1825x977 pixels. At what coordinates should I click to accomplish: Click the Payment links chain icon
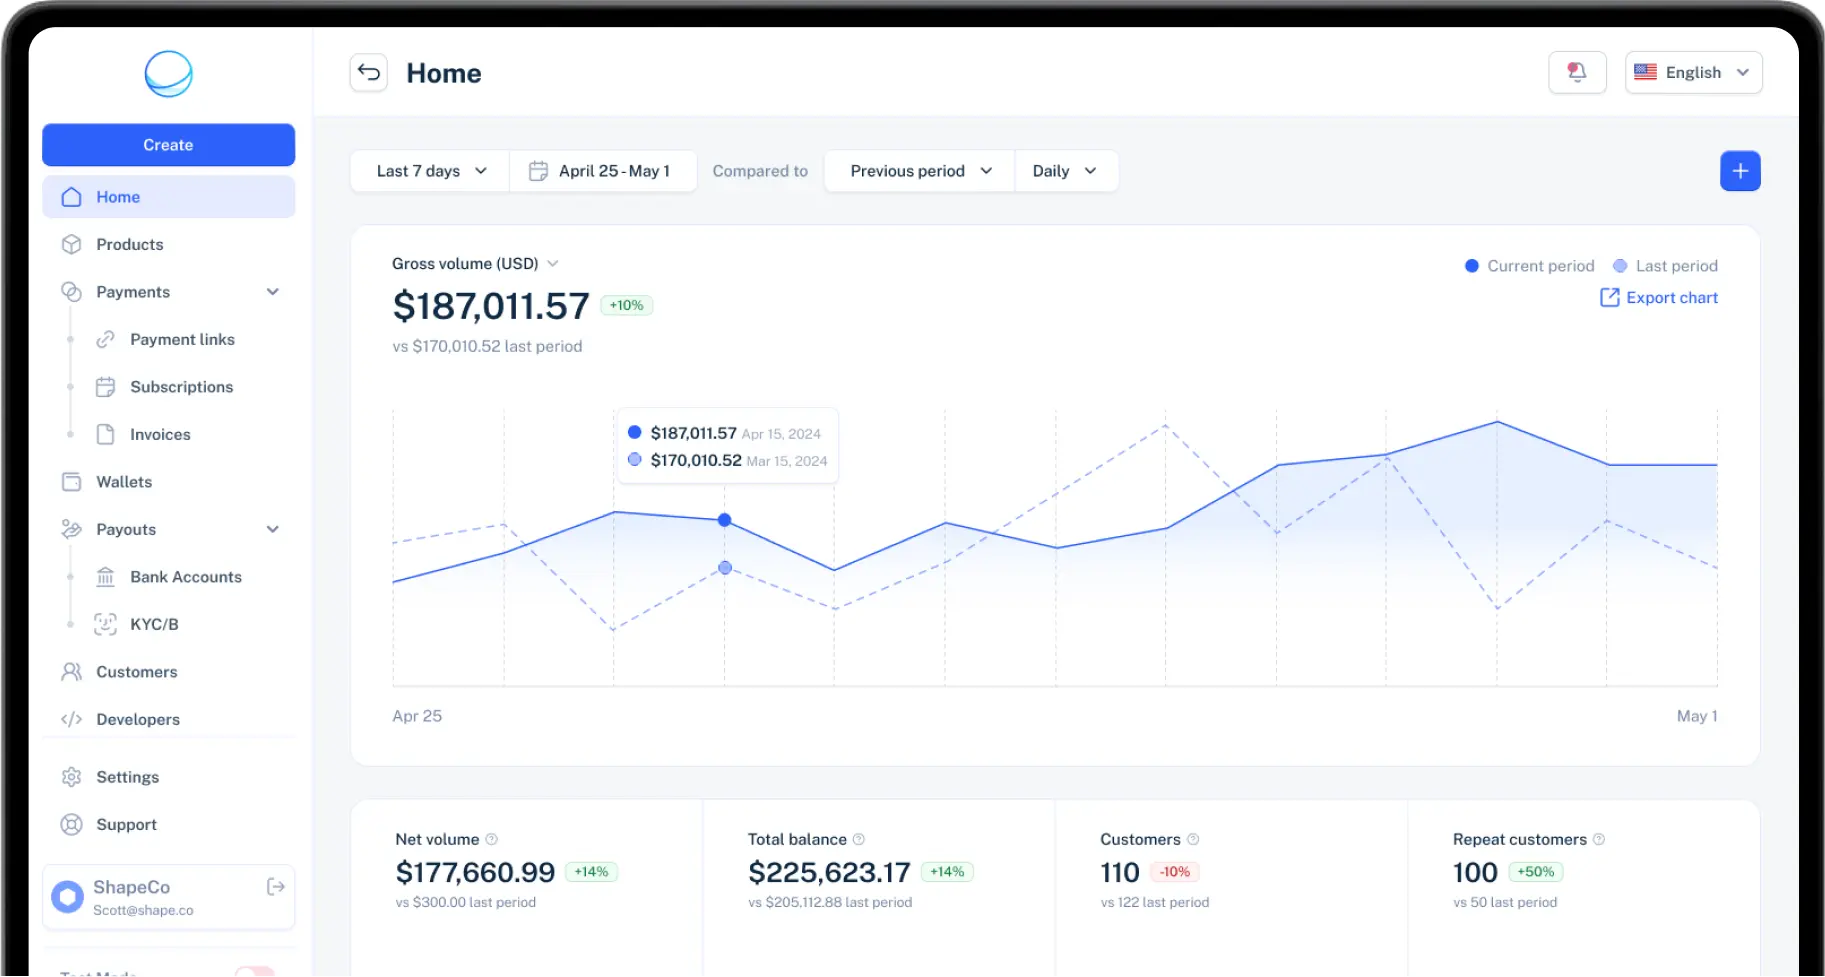tap(105, 340)
